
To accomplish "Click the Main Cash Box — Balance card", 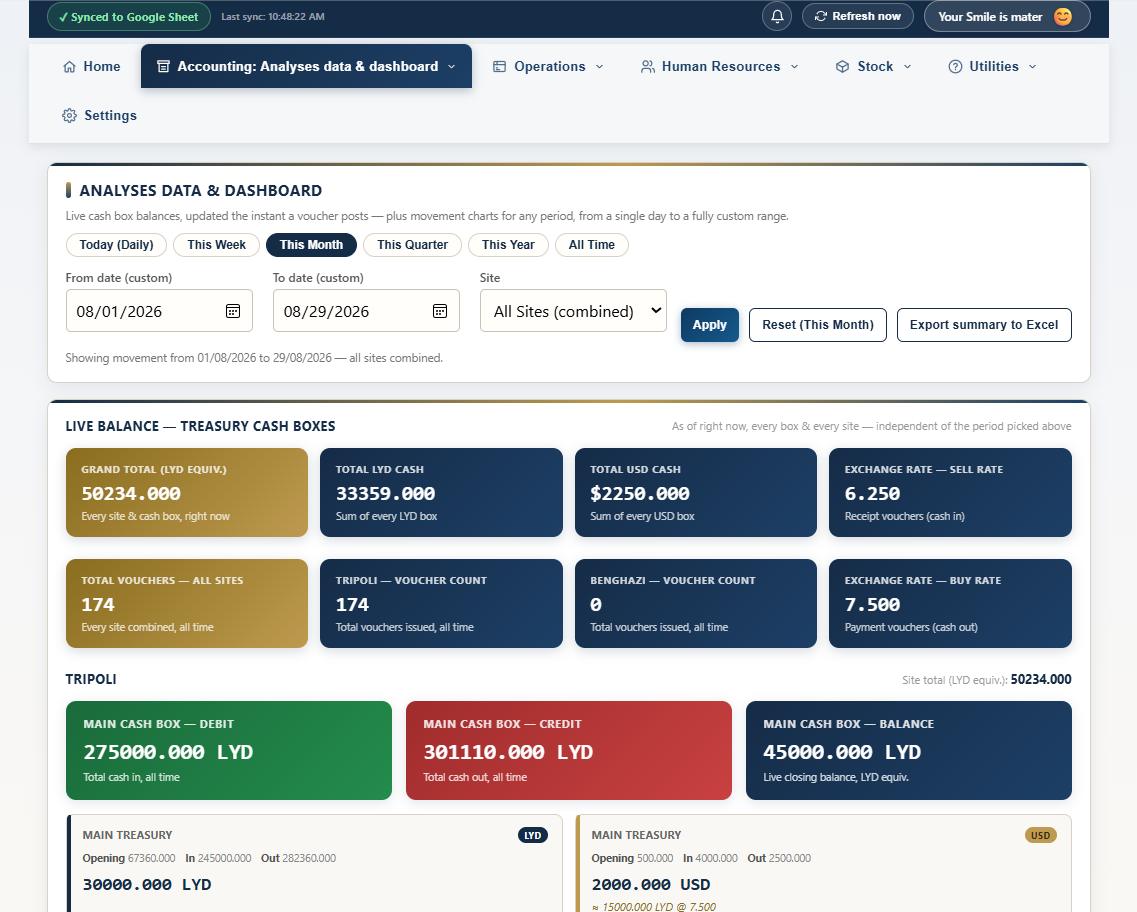I will tap(909, 750).
